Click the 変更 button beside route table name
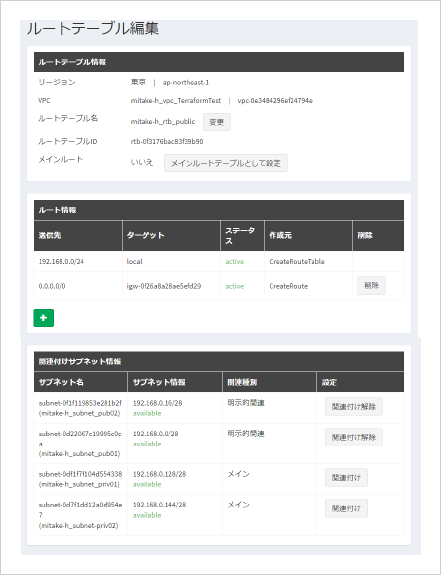 [x=217, y=122]
